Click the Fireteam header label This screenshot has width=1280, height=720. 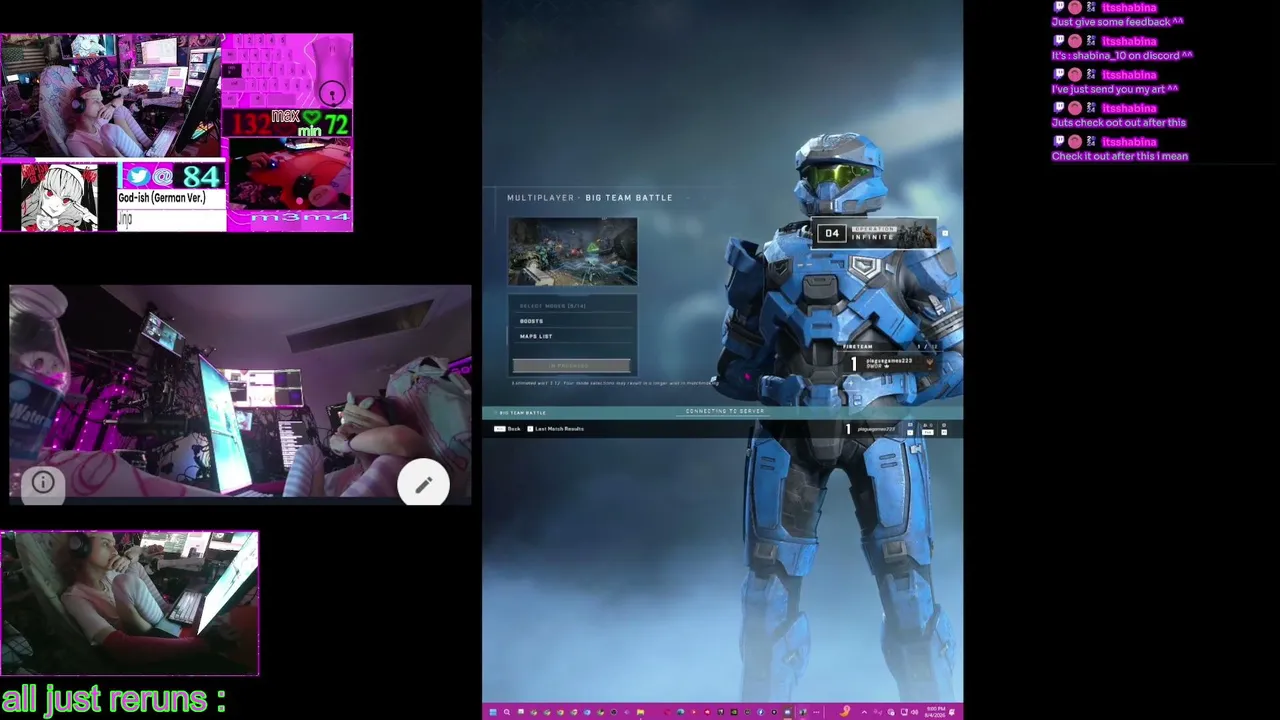pyautogui.click(x=857, y=347)
